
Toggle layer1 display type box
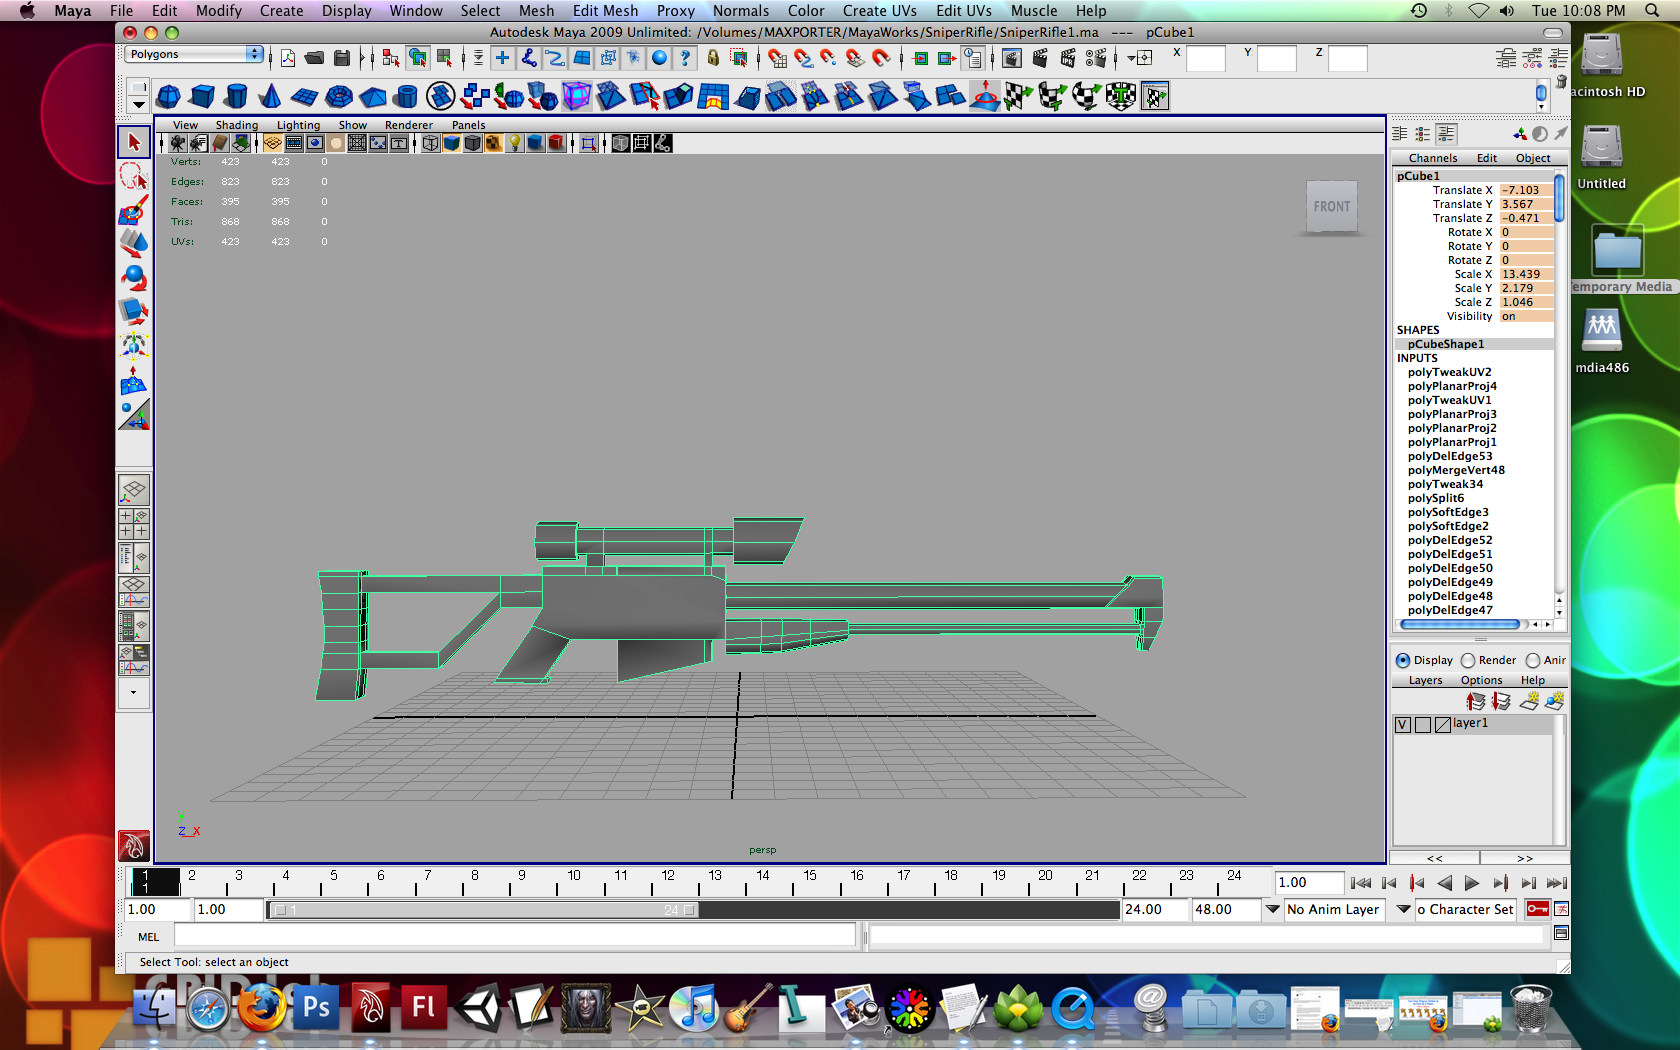click(x=1423, y=725)
